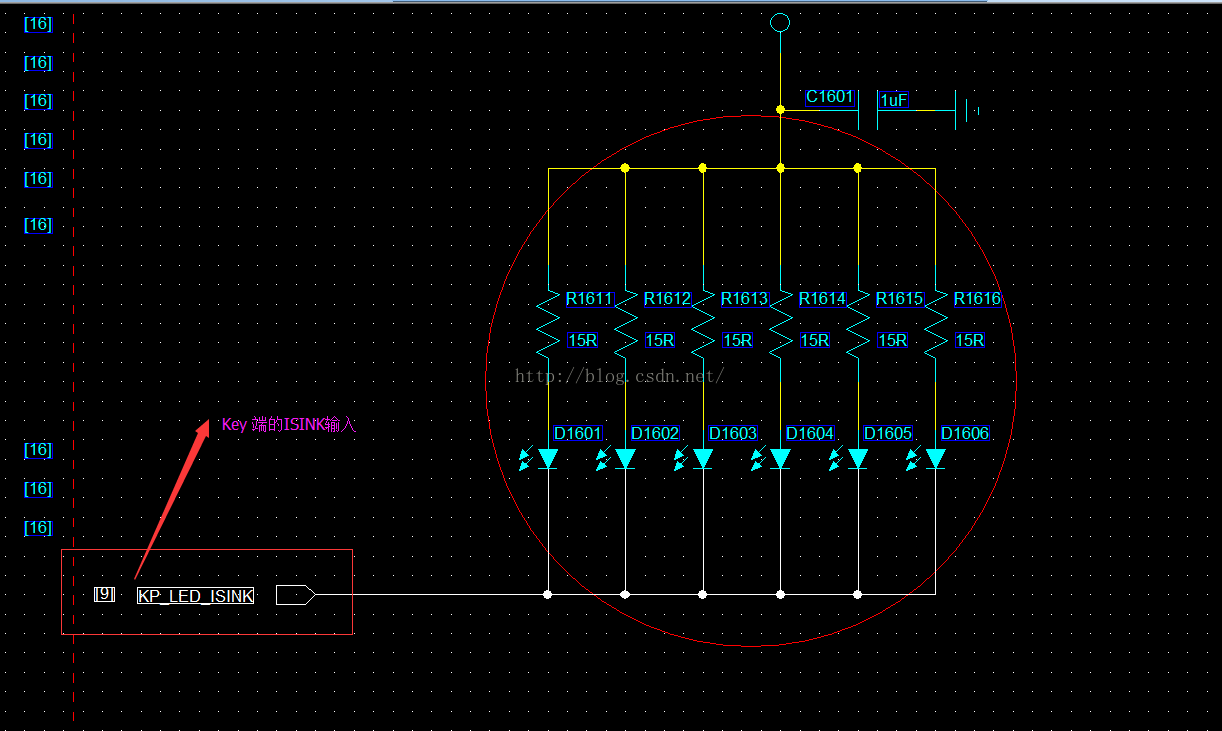Select the C1601 capacitor symbol
Image resolution: width=1222 pixels, height=731 pixels.
pyautogui.click(x=868, y=110)
